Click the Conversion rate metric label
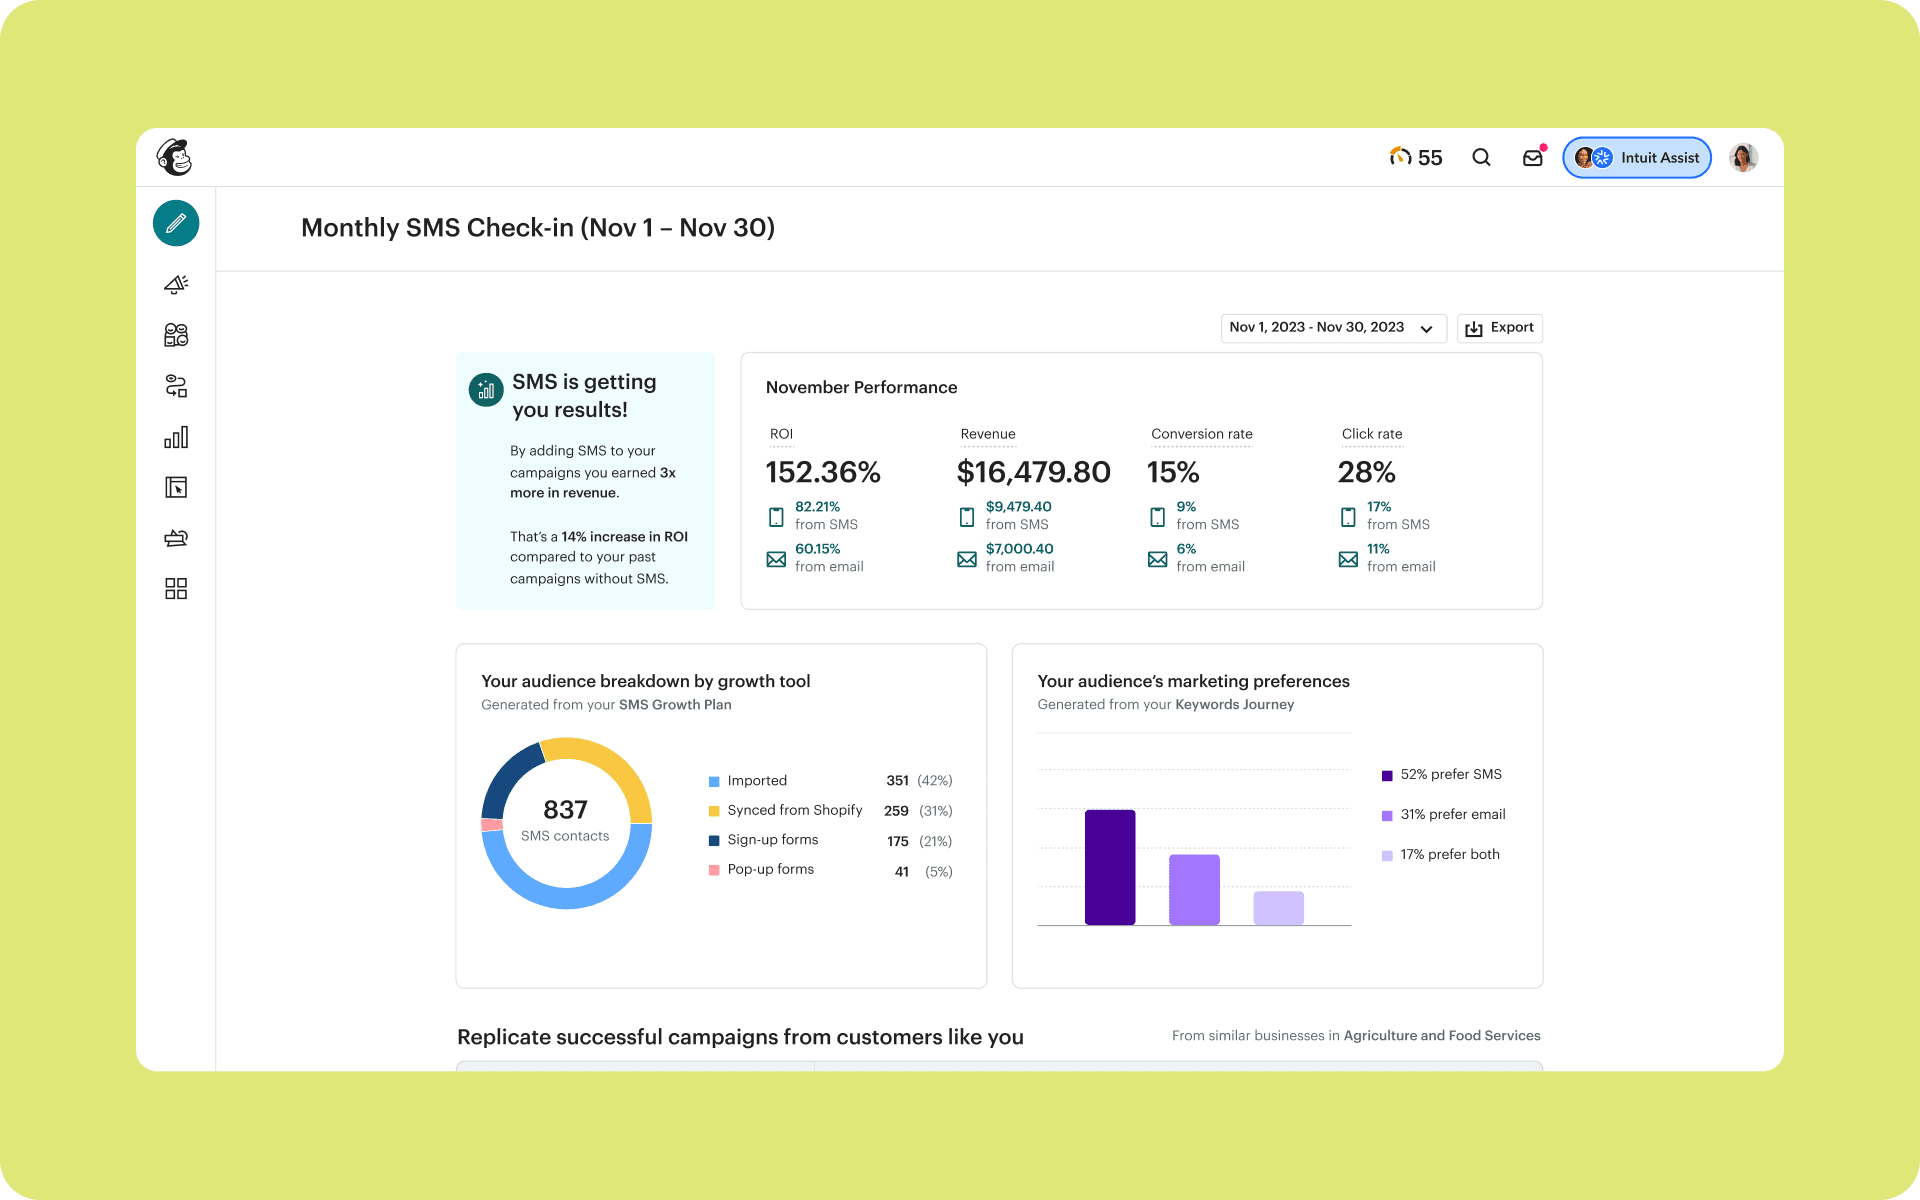 pos(1201,434)
